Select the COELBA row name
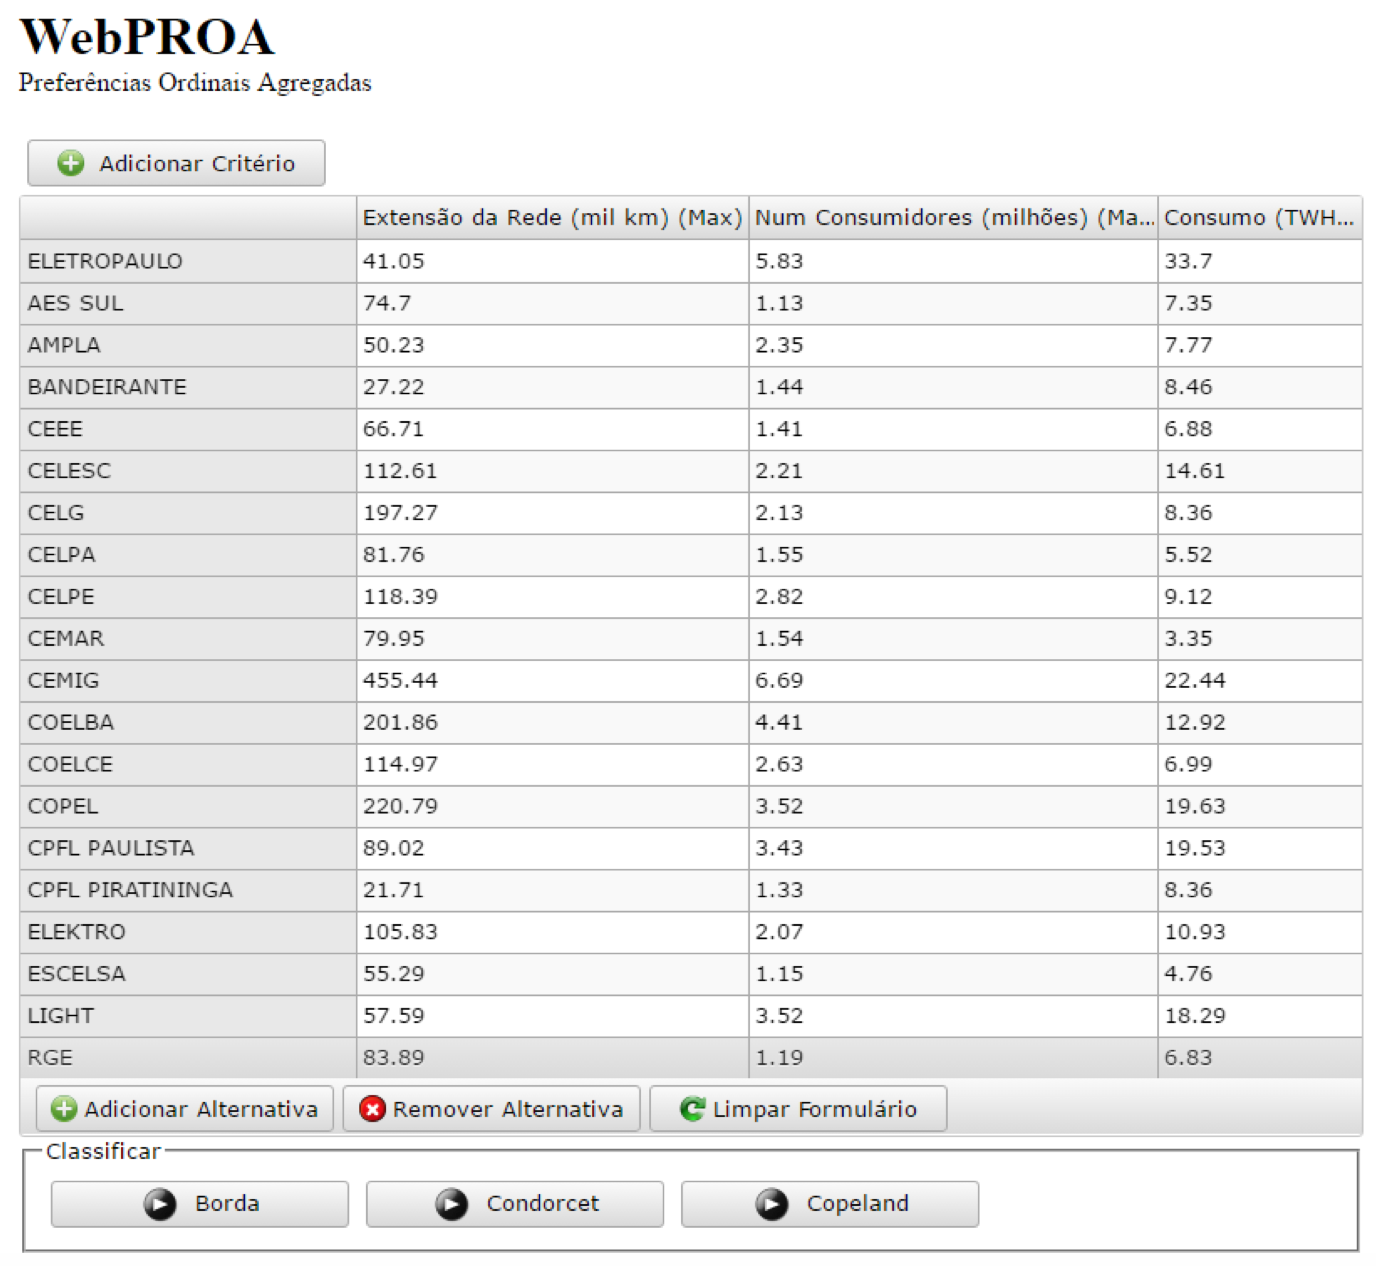 click(x=71, y=723)
